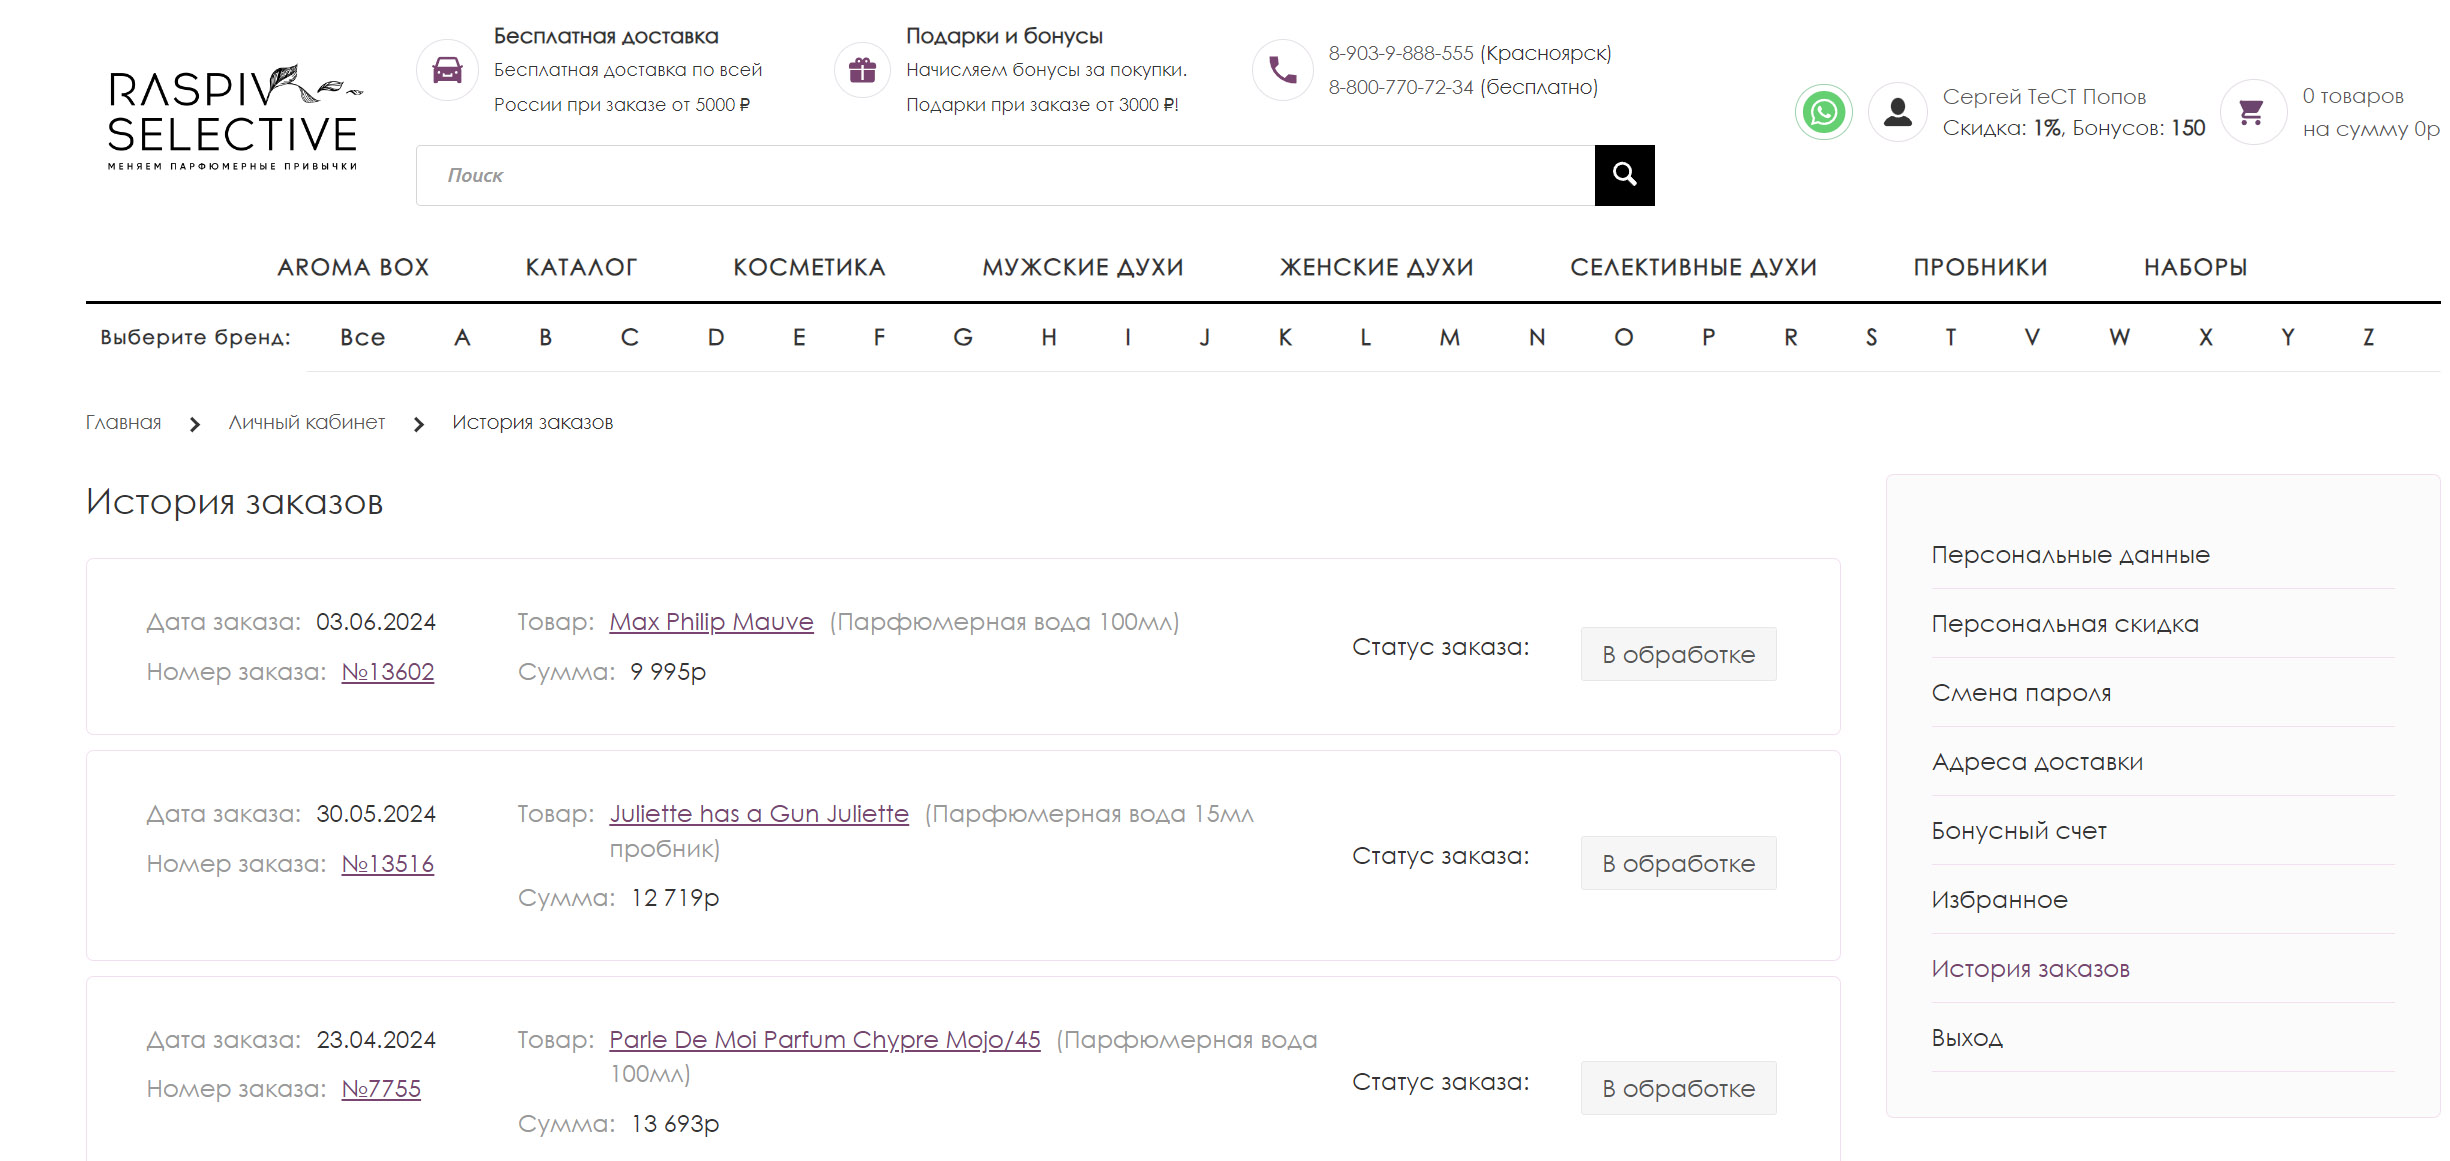Filter brands by letter P
Image resolution: width=2450 pixels, height=1161 pixels.
tap(1709, 338)
